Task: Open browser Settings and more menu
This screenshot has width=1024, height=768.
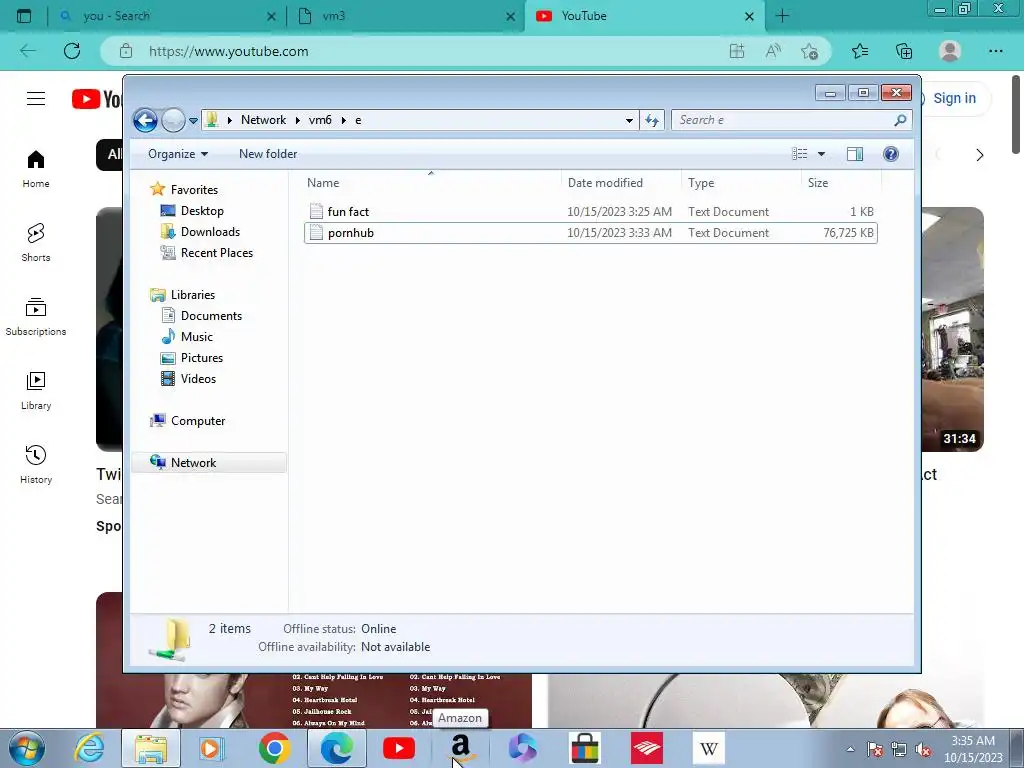Action: tap(995, 51)
